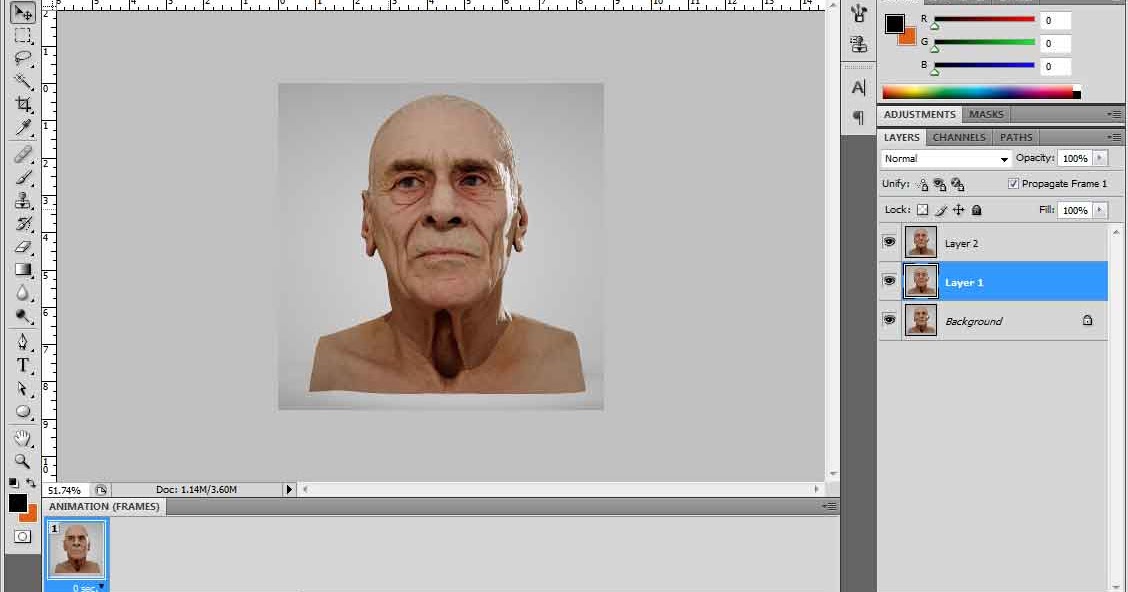Open the Fill slider arrow

pos(1099,210)
